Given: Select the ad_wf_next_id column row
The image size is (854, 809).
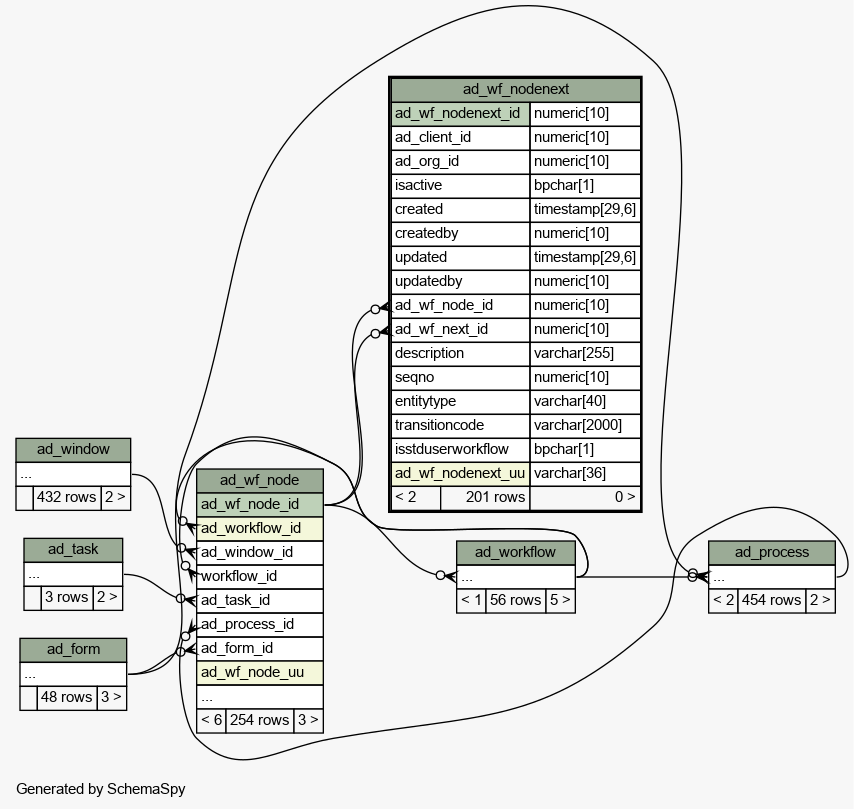Looking at the screenshot, I should [459, 329].
